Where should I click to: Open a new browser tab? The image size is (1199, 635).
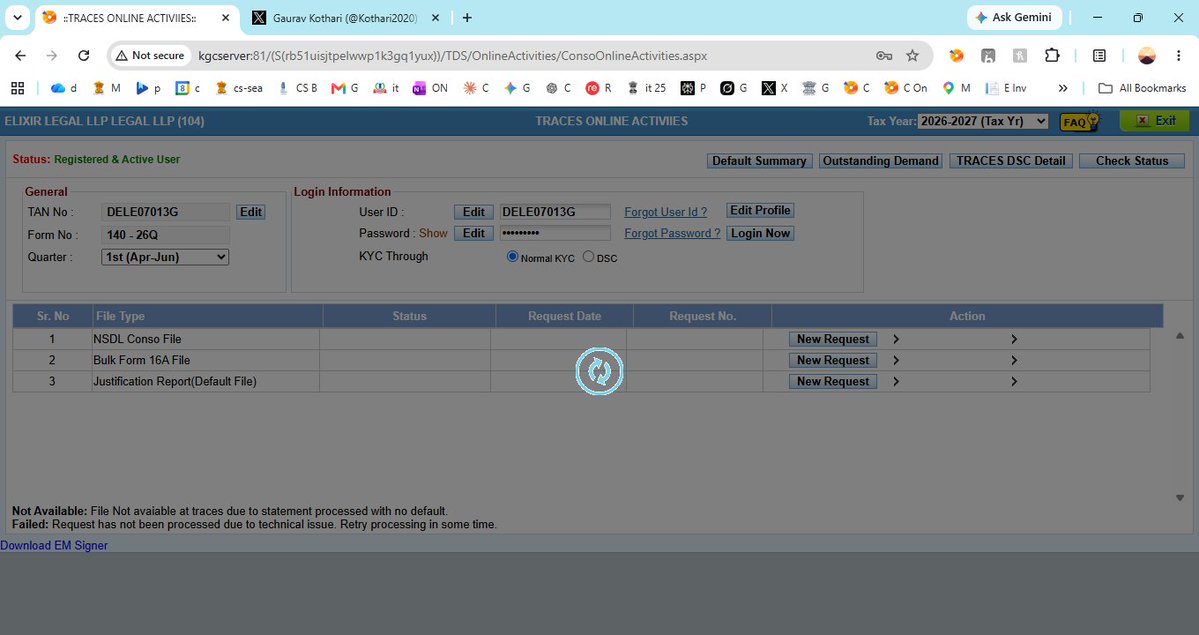tap(467, 18)
